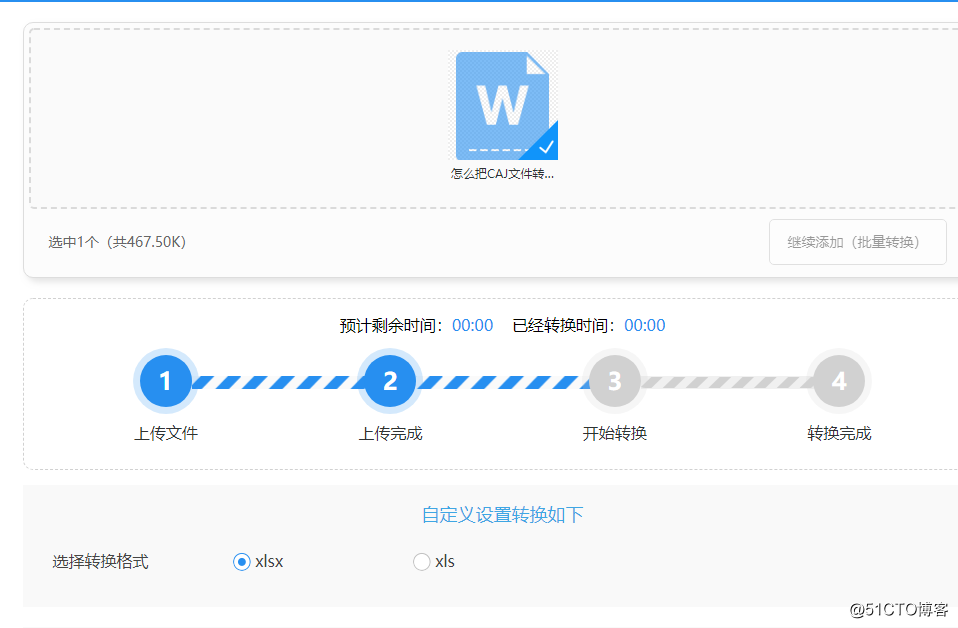This screenshot has height=628, width=958.
Task: Click the 转换完成 step label
Action: pyautogui.click(x=839, y=434)
